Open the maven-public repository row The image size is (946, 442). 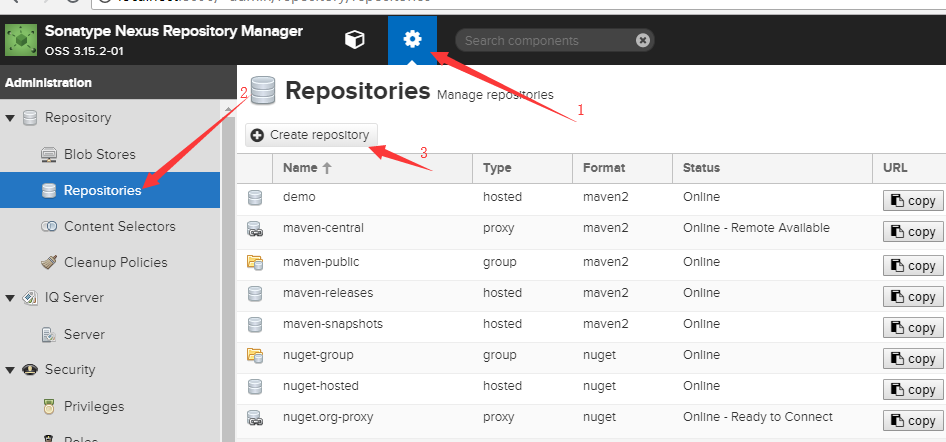591,265
